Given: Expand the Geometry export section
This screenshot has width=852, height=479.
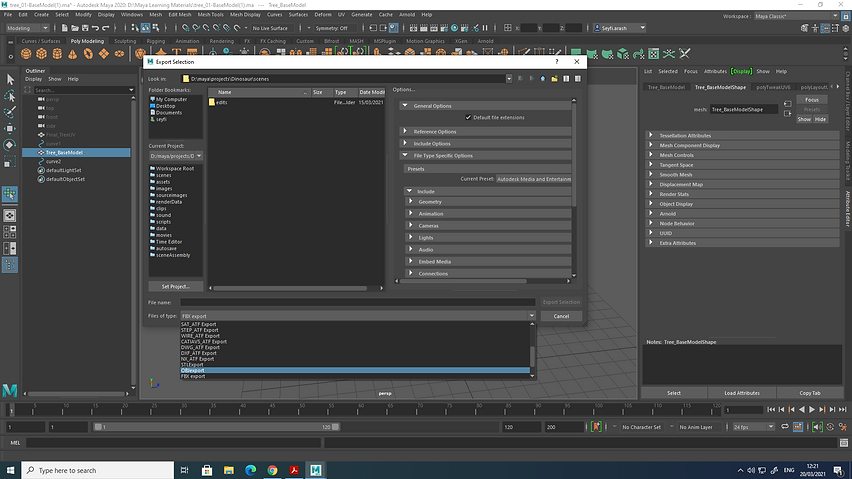Looking at the screenshot, I should coord(411,201).
